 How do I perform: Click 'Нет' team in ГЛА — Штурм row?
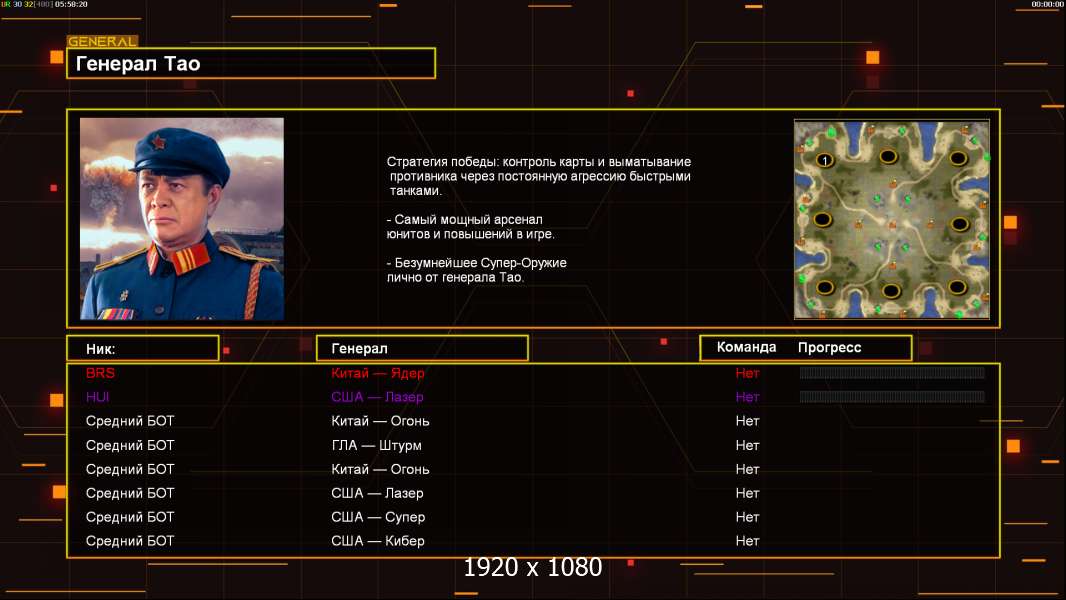coord(747,445)
